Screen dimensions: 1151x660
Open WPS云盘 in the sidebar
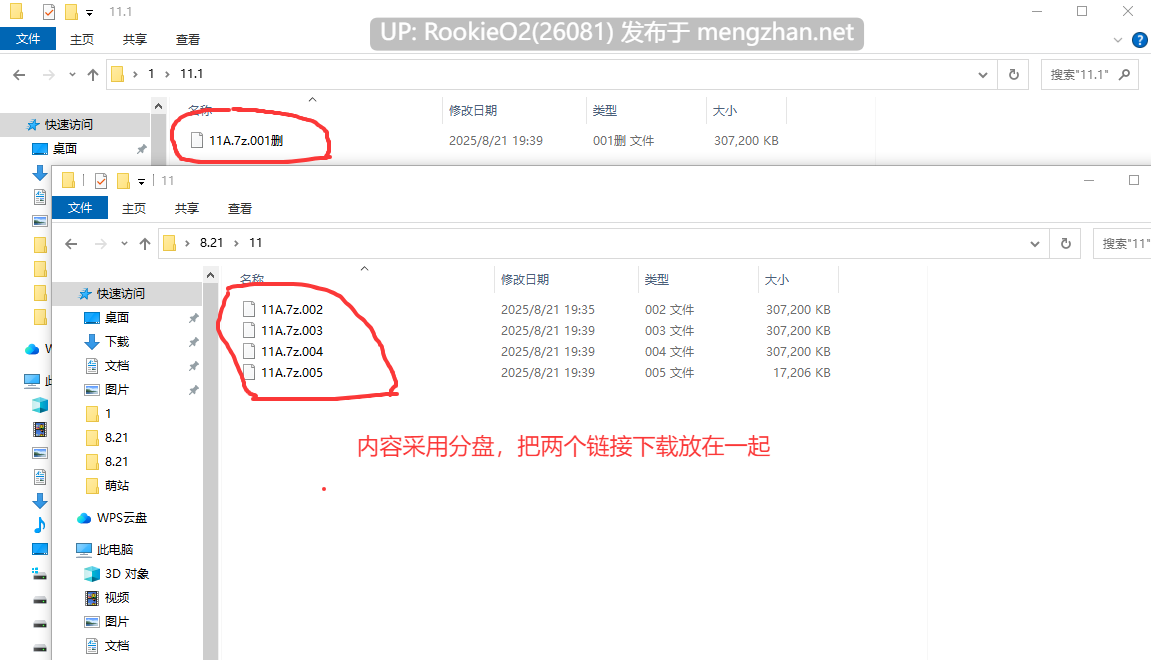(122, 518)
